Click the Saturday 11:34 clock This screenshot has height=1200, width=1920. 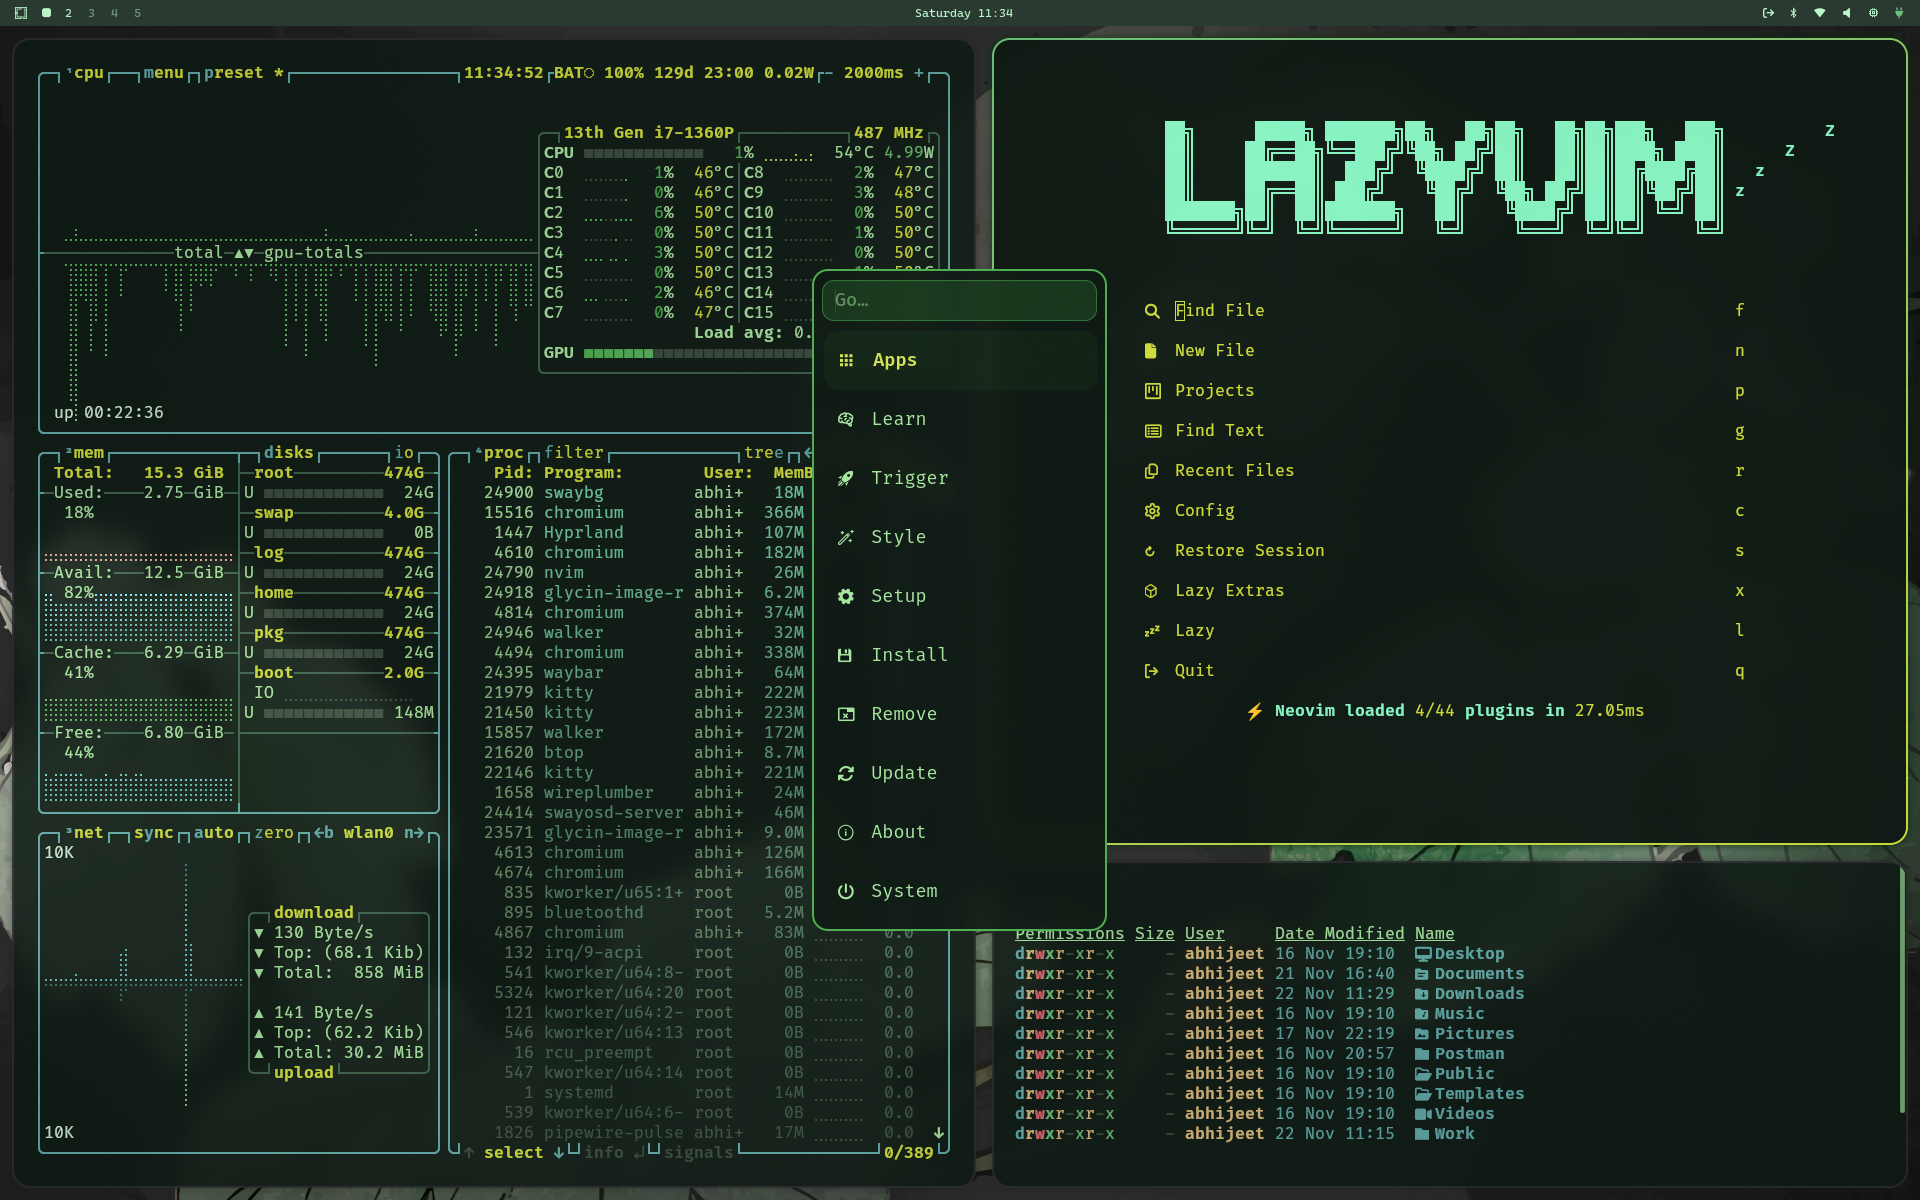[x=964, y=13]
